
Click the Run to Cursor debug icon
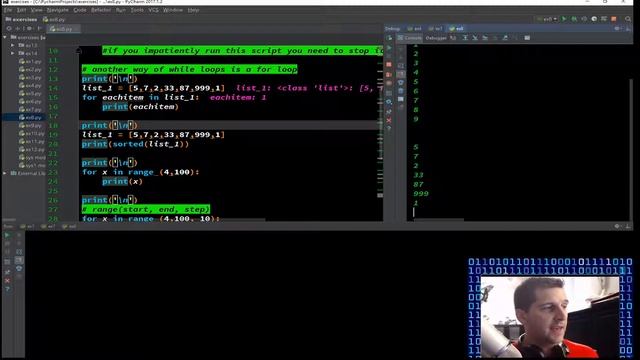point(505,38)
